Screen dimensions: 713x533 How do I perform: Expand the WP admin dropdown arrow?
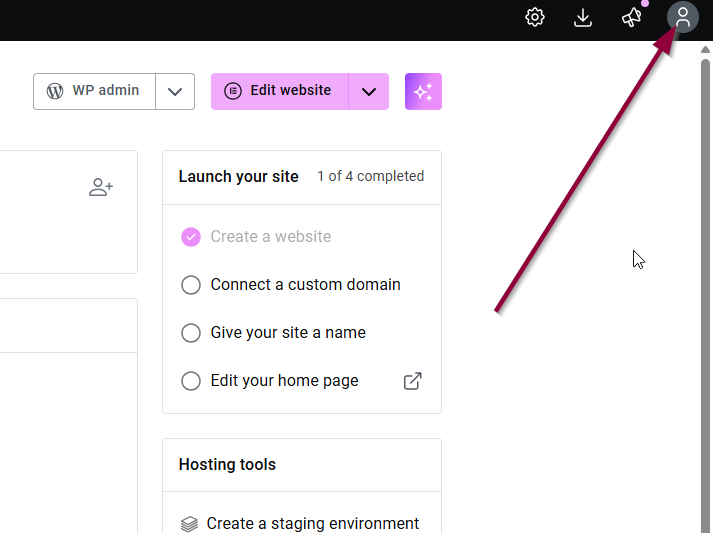tap(175, 91)
